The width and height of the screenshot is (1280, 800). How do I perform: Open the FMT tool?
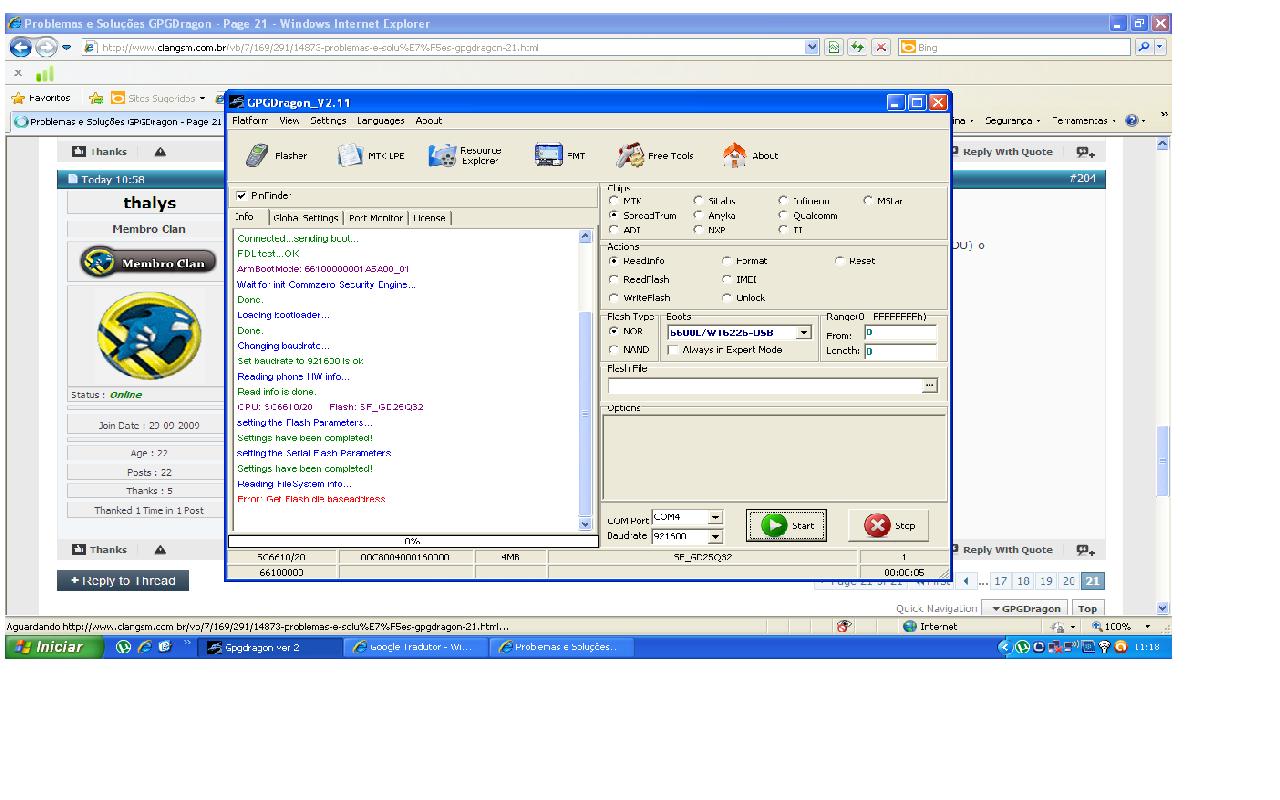[560, 155]
